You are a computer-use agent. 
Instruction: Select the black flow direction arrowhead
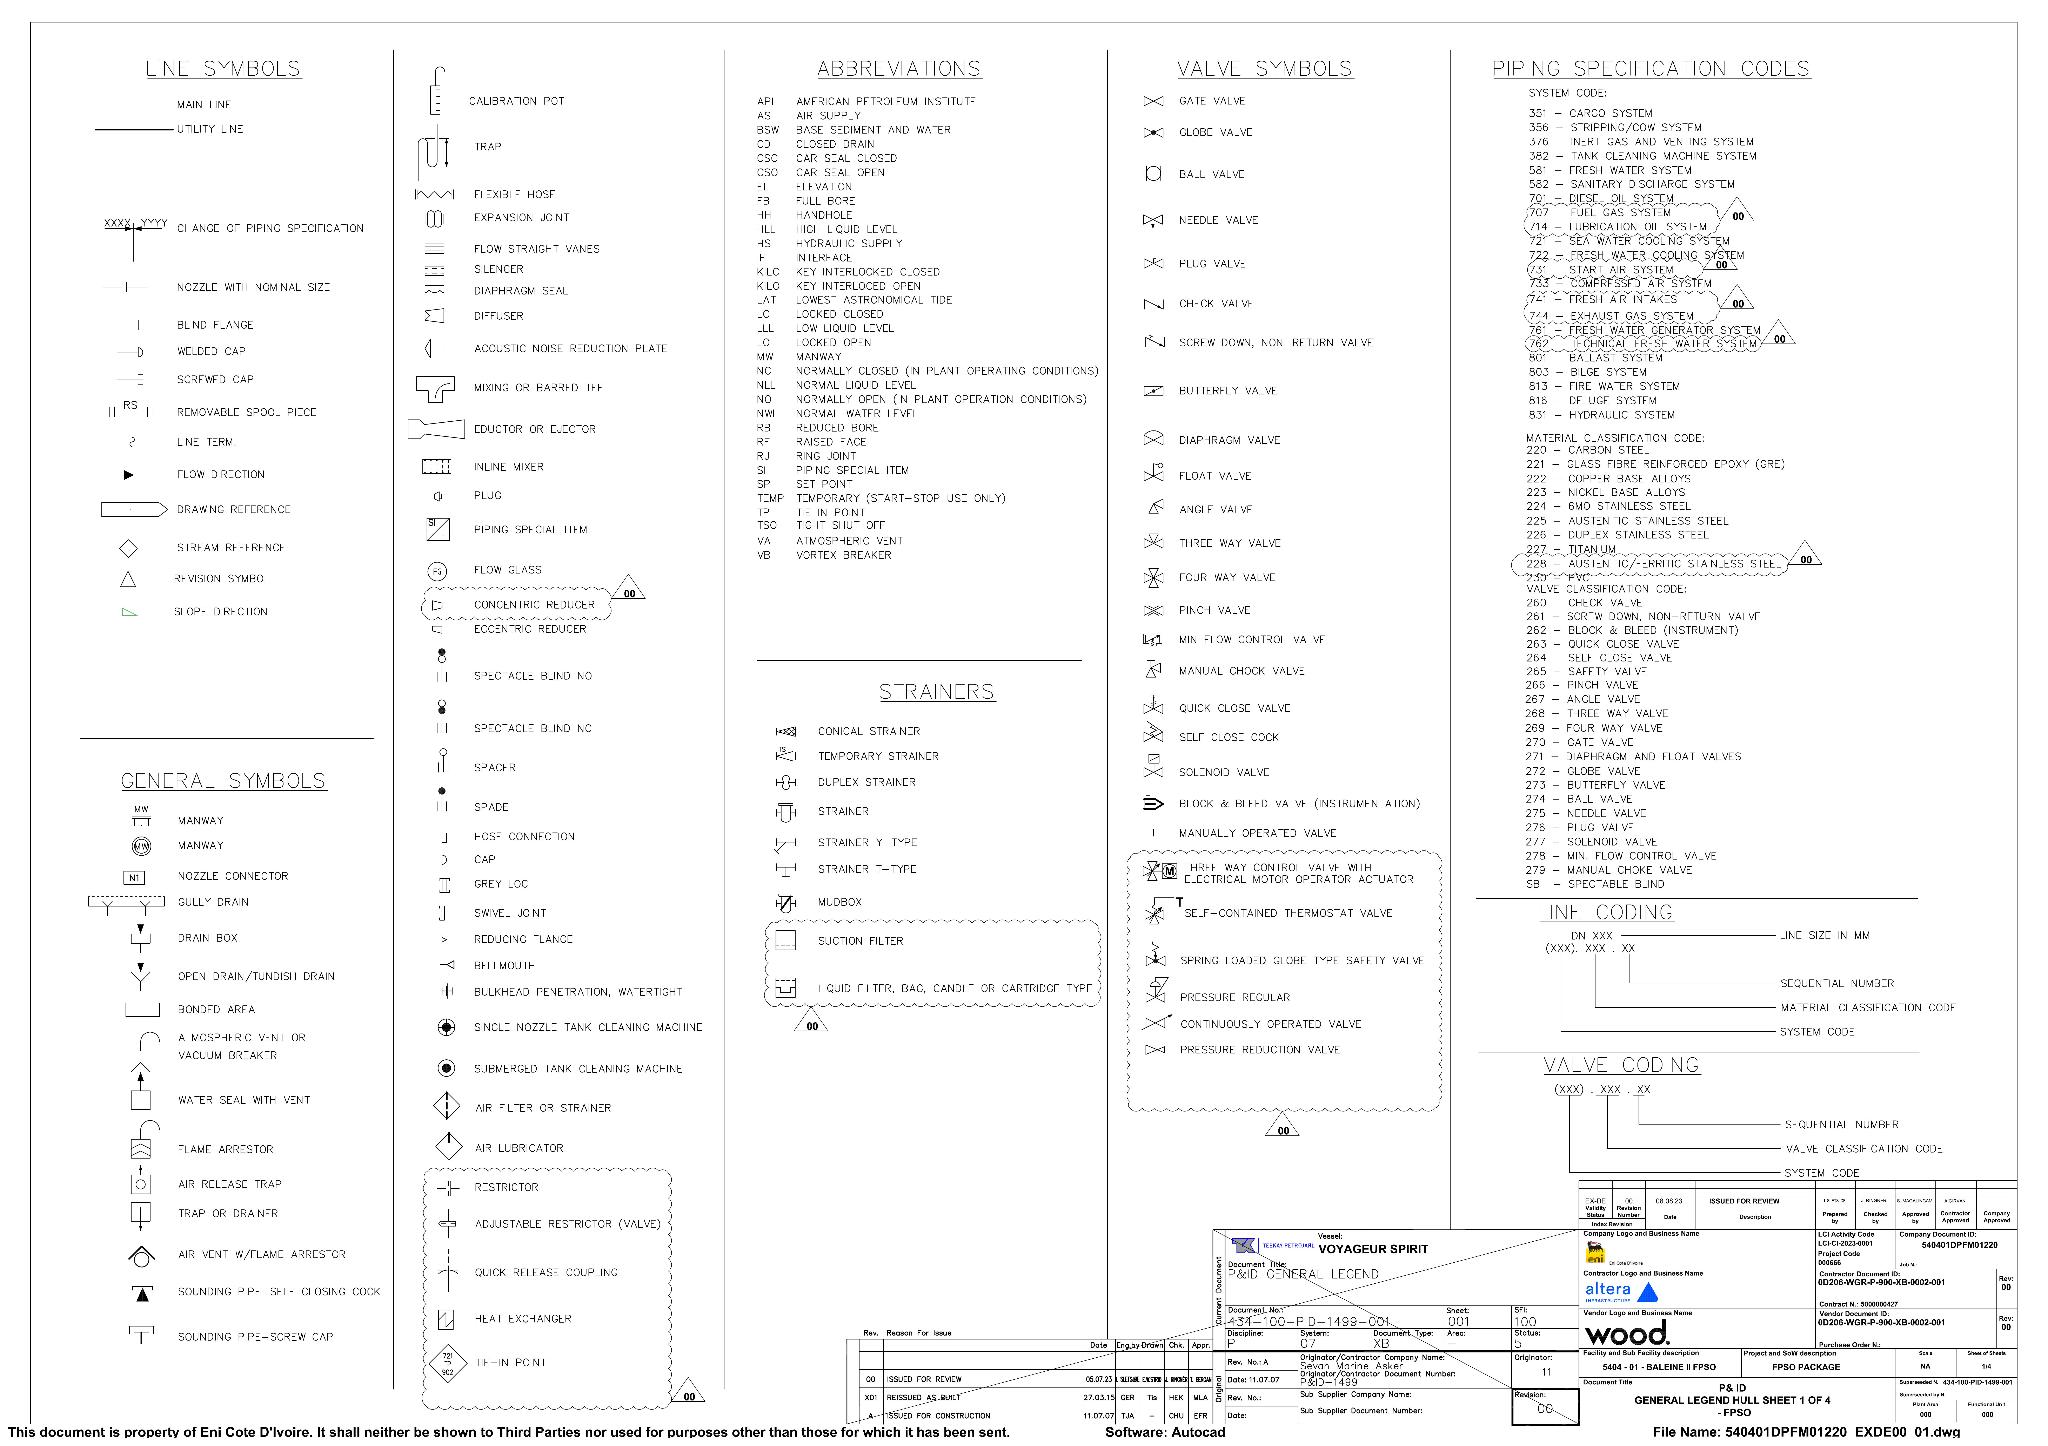(x=128, y=475)
